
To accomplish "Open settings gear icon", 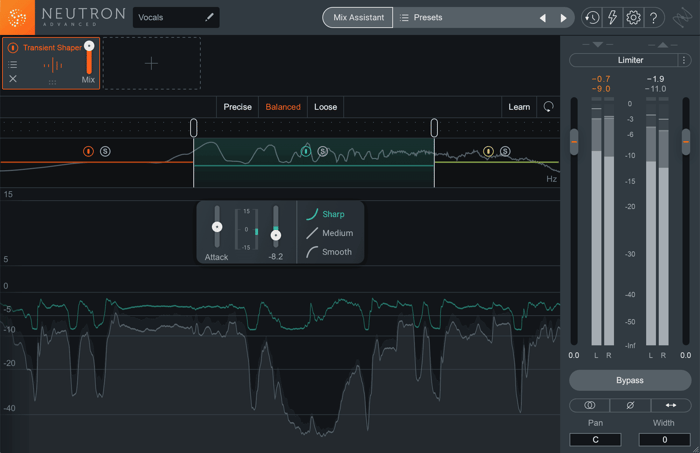I will click(633, 18).
